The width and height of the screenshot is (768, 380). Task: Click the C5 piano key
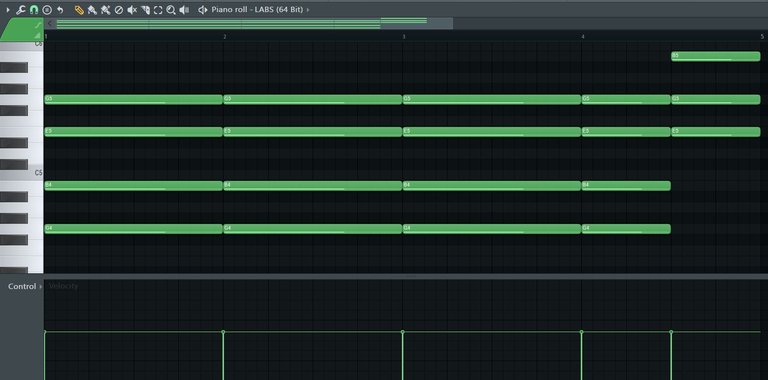point(22,173)
